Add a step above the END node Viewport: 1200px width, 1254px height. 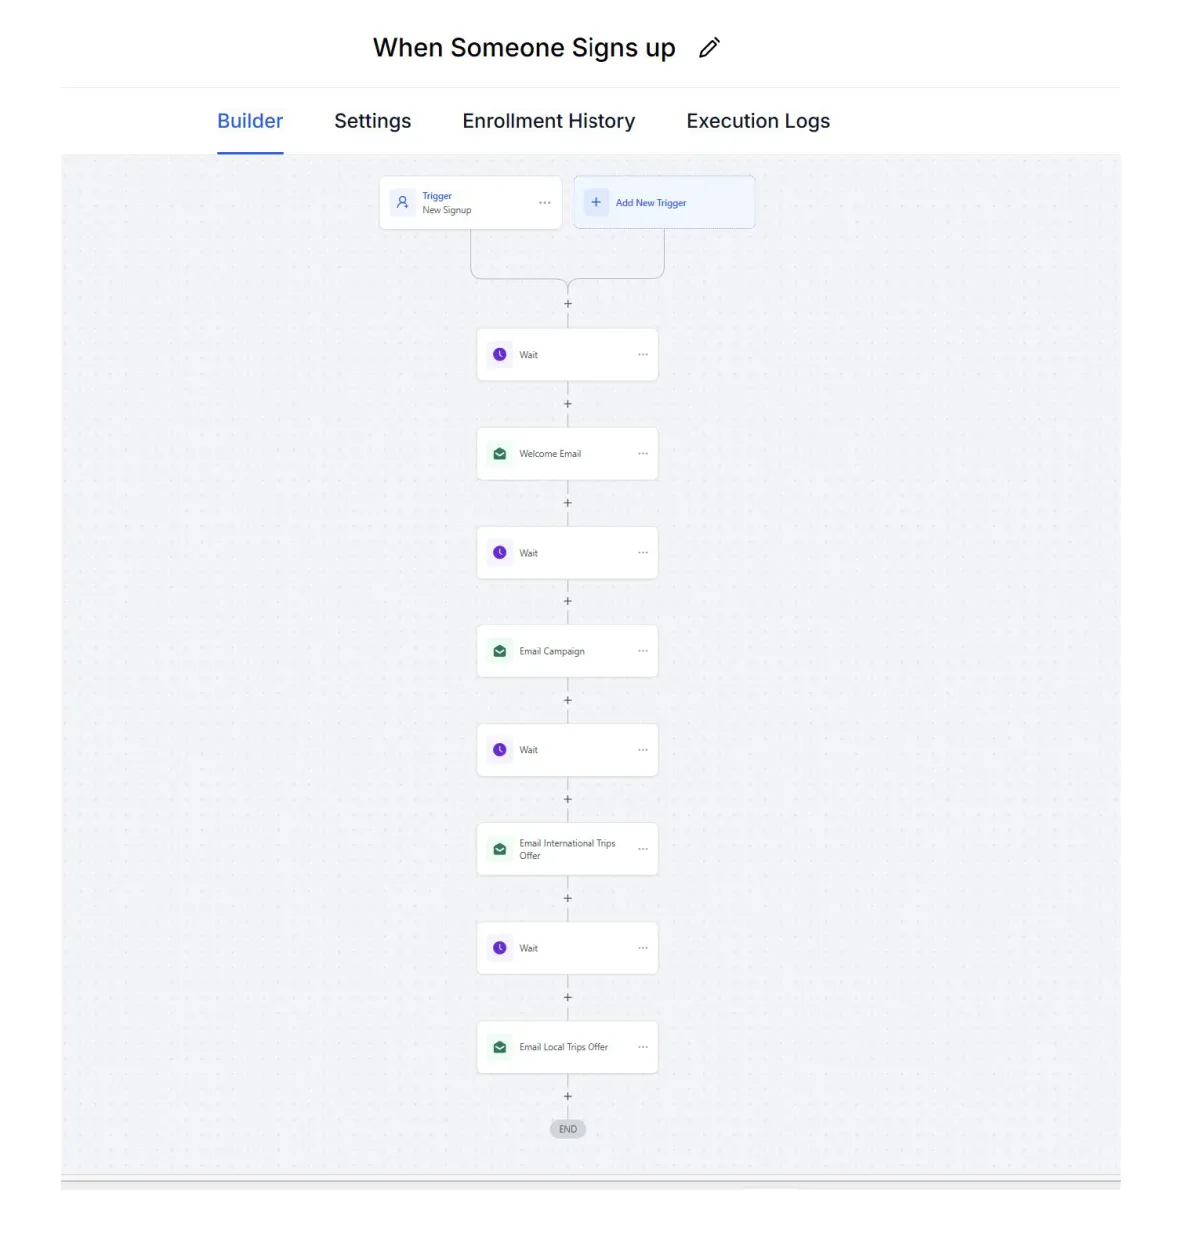[x=568, y=1097]
